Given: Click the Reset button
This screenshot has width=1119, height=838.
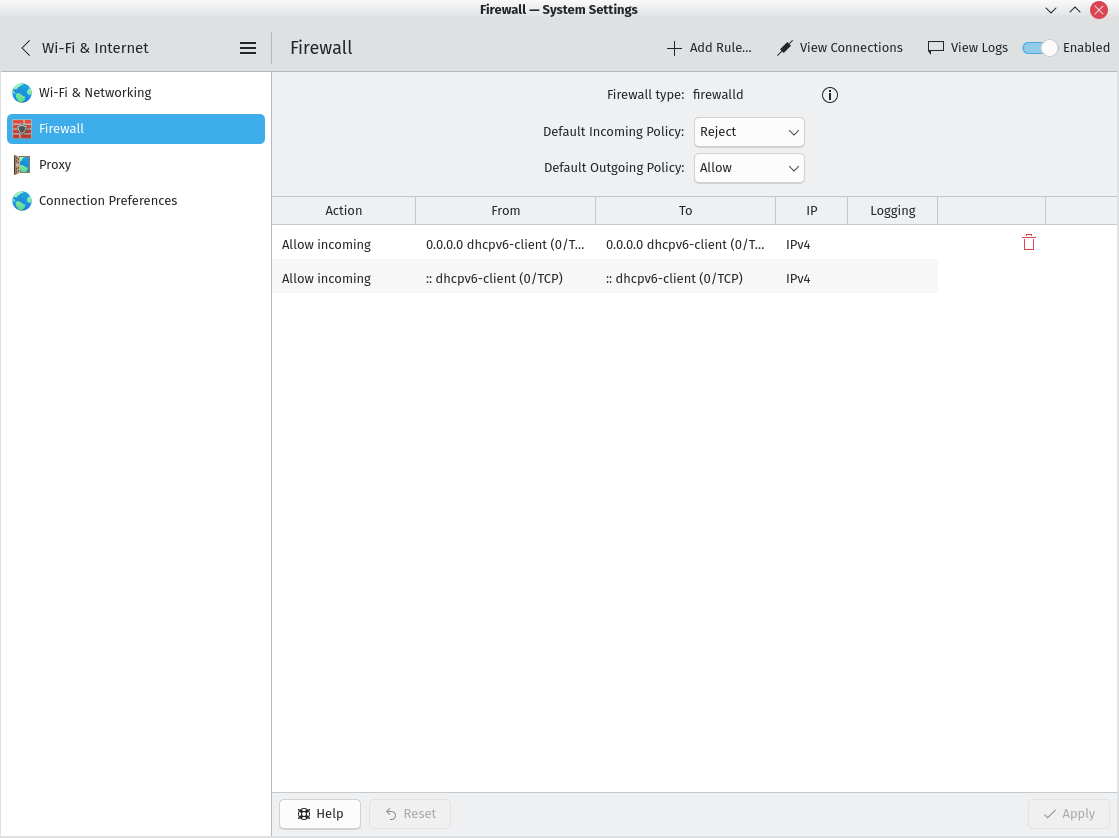Looking at the screenshot, I should (x=410, y=814).
